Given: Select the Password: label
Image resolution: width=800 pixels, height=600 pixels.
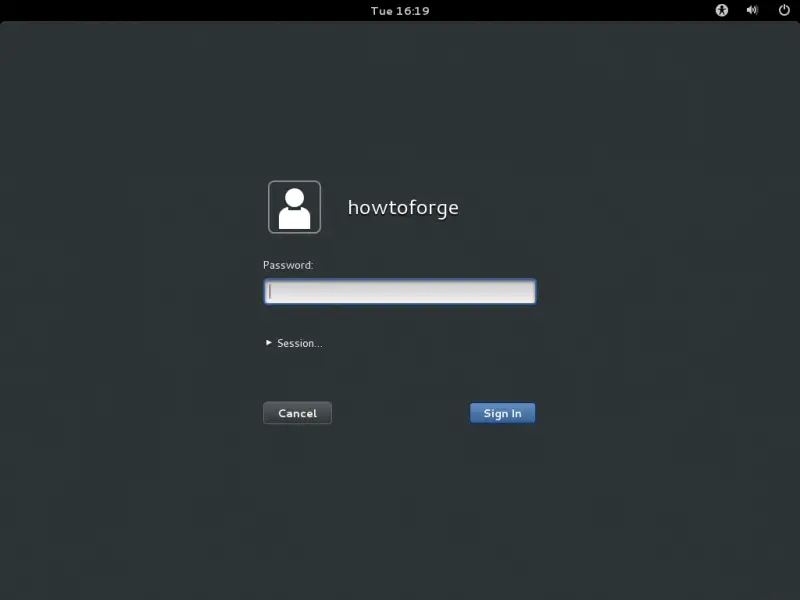Looking at the screenshot, I should coord(288,265).
